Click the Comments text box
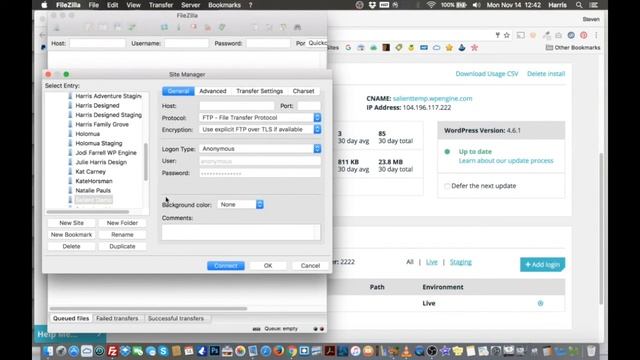Screen dimensions: 640x360 coord(241,232)
